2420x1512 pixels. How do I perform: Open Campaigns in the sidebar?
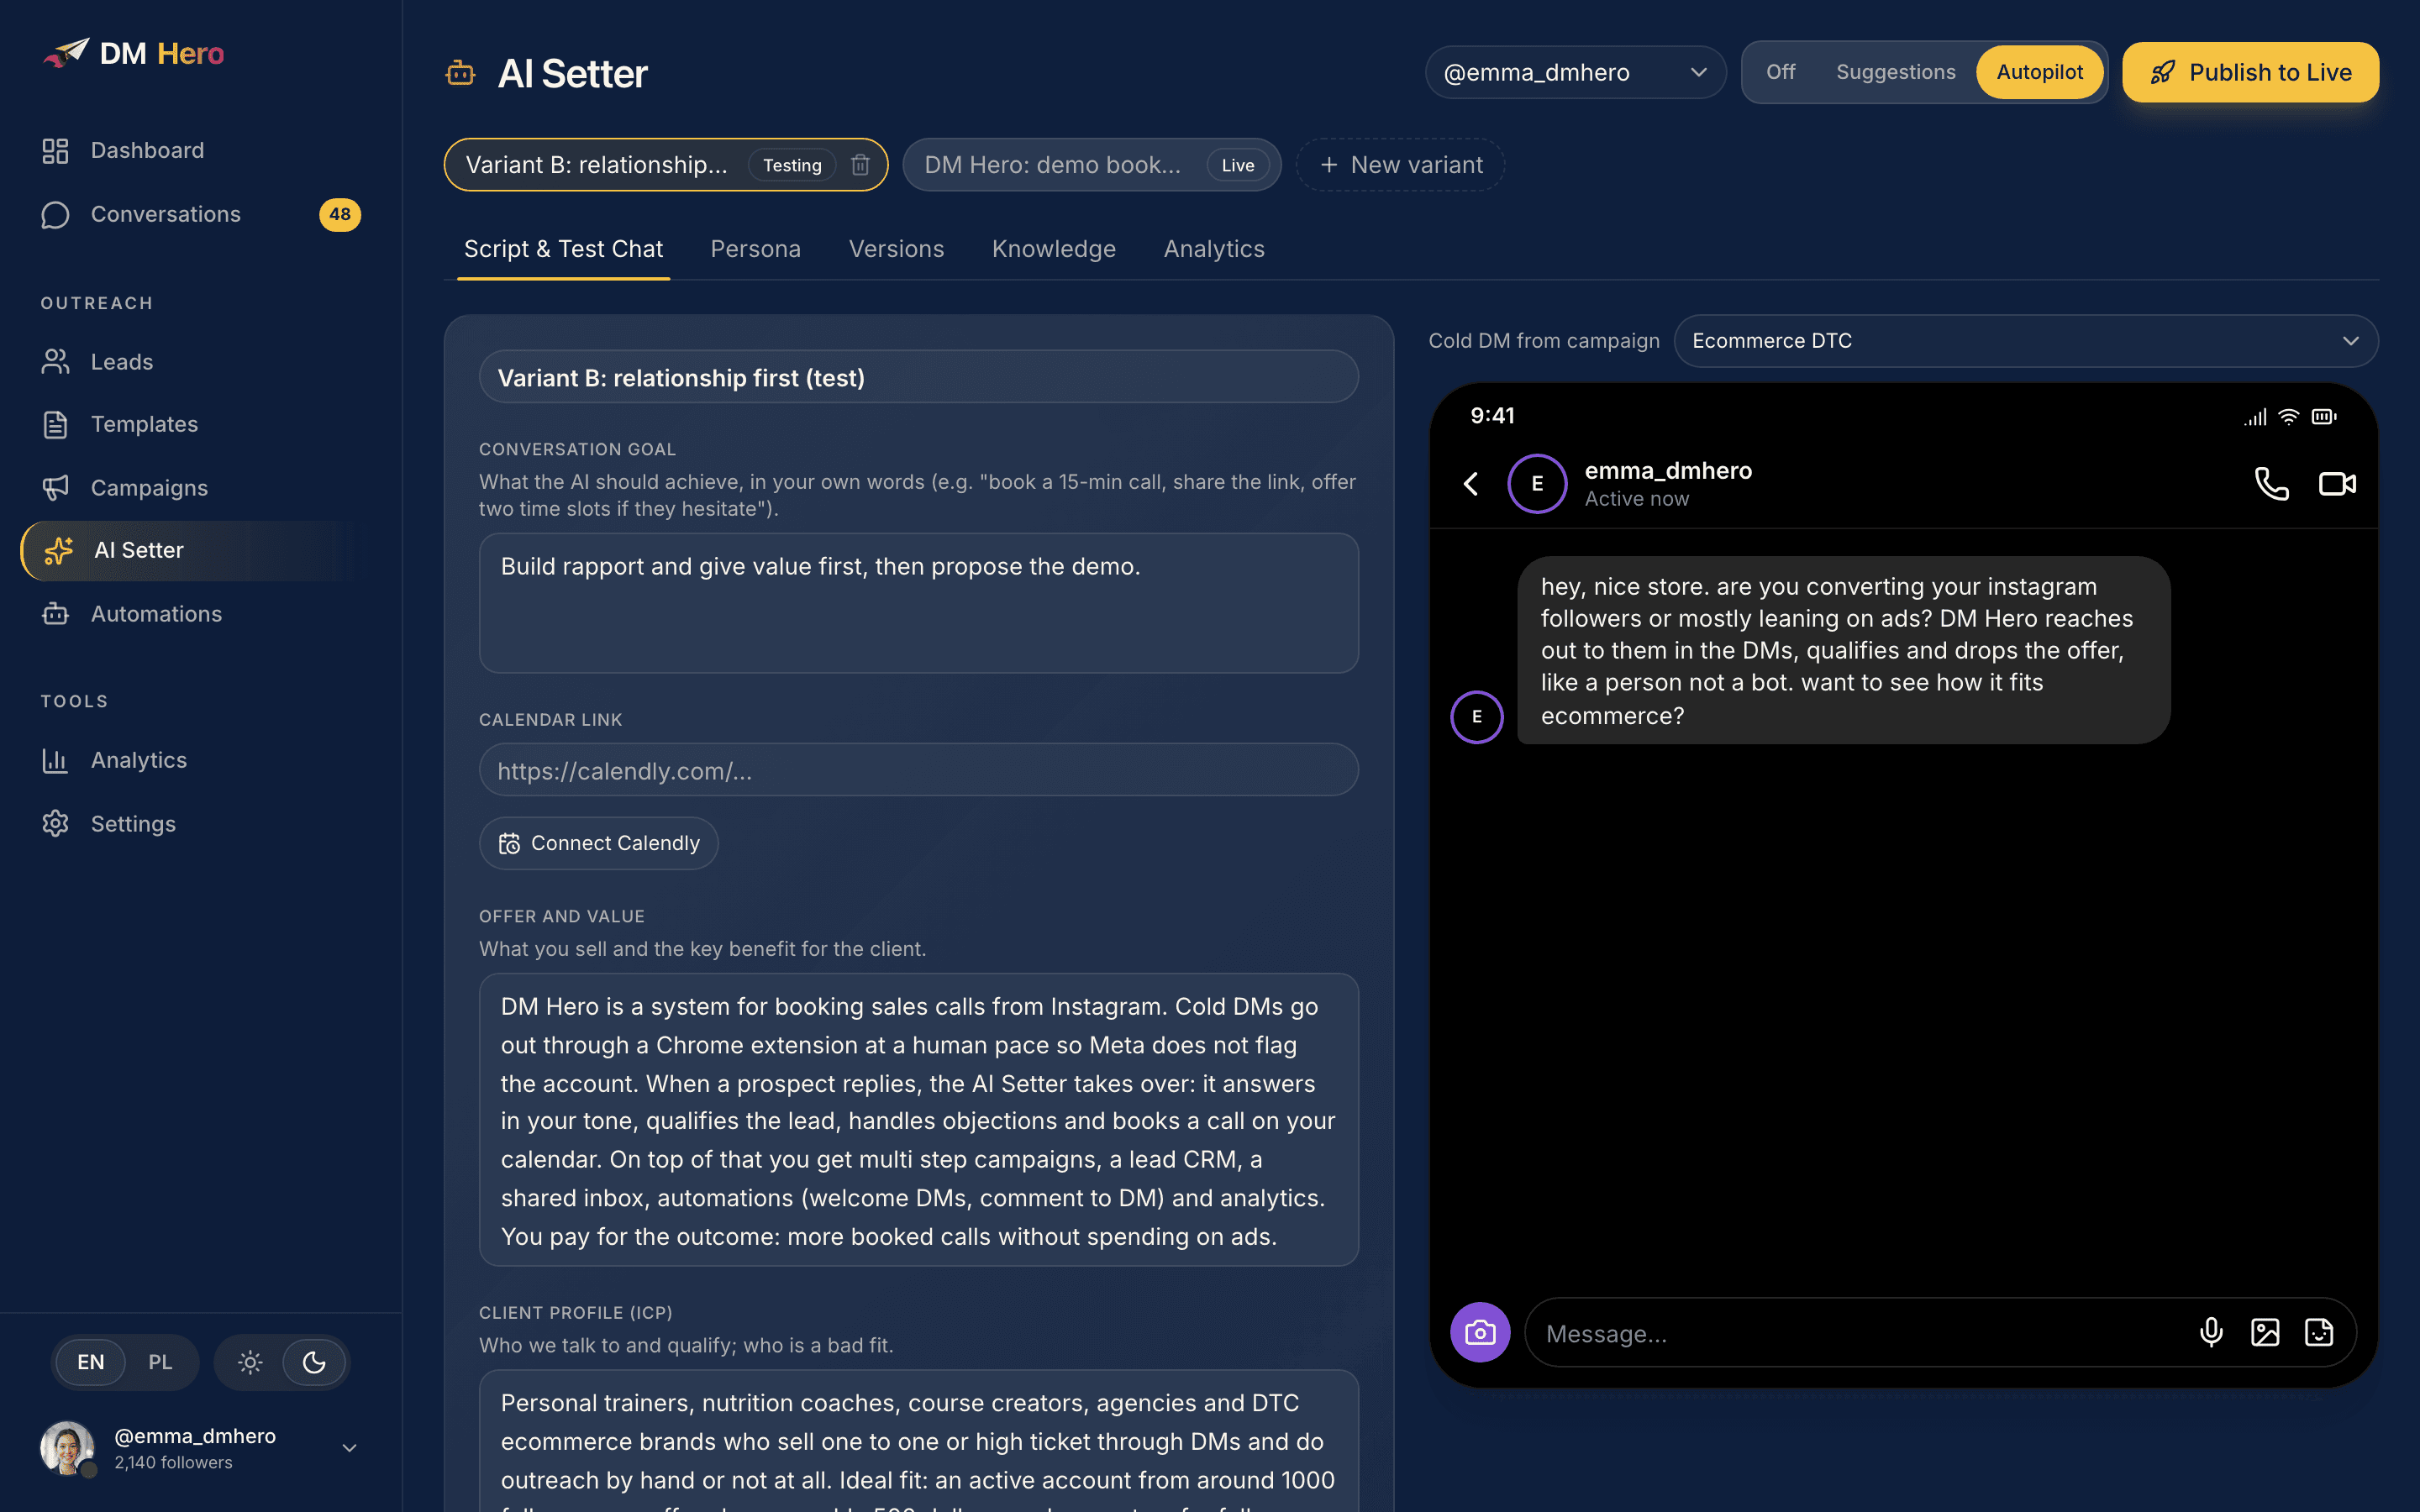188,488
